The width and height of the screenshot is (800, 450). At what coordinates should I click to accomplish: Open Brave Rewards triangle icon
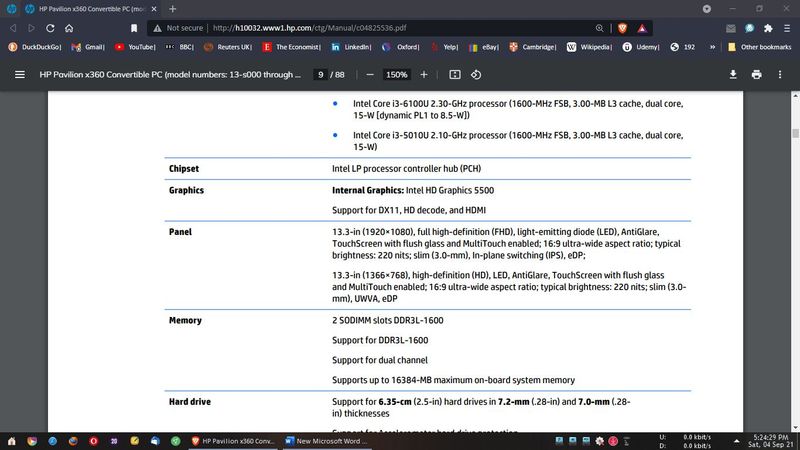tap(642, 28)
